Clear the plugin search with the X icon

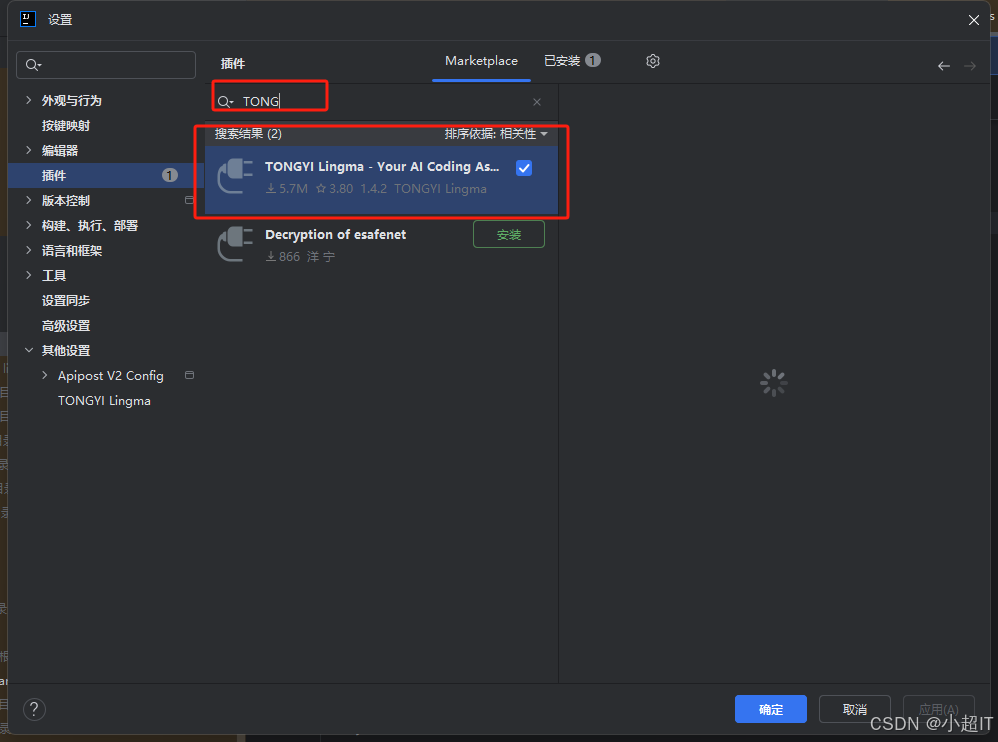[x=537, y=102]
